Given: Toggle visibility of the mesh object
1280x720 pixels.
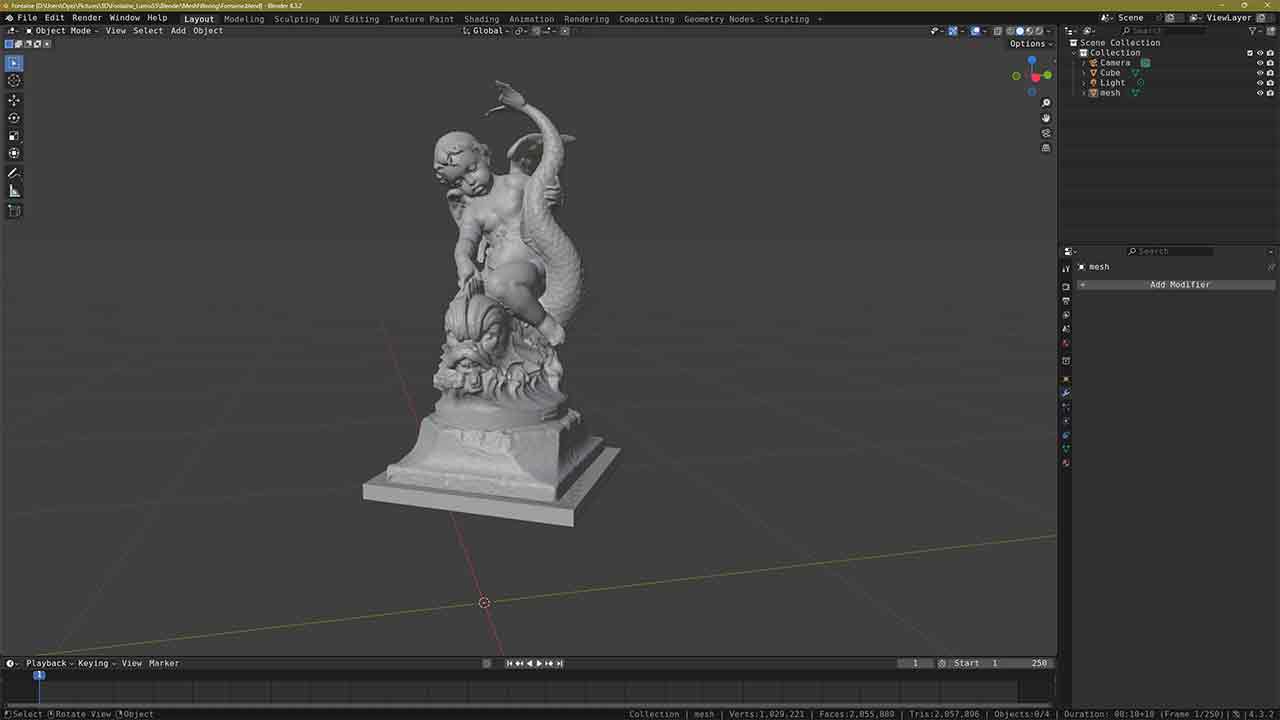Looking at the screenshot, I should click(x=1259, y=93).
